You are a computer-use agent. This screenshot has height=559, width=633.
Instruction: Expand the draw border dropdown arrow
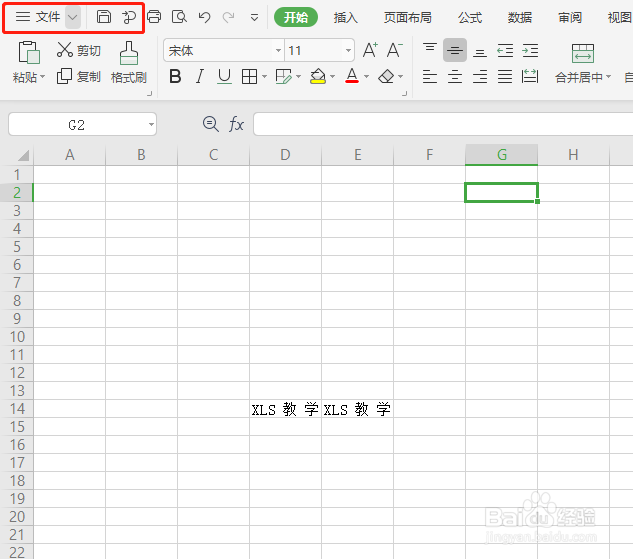(x=298, y=76)
